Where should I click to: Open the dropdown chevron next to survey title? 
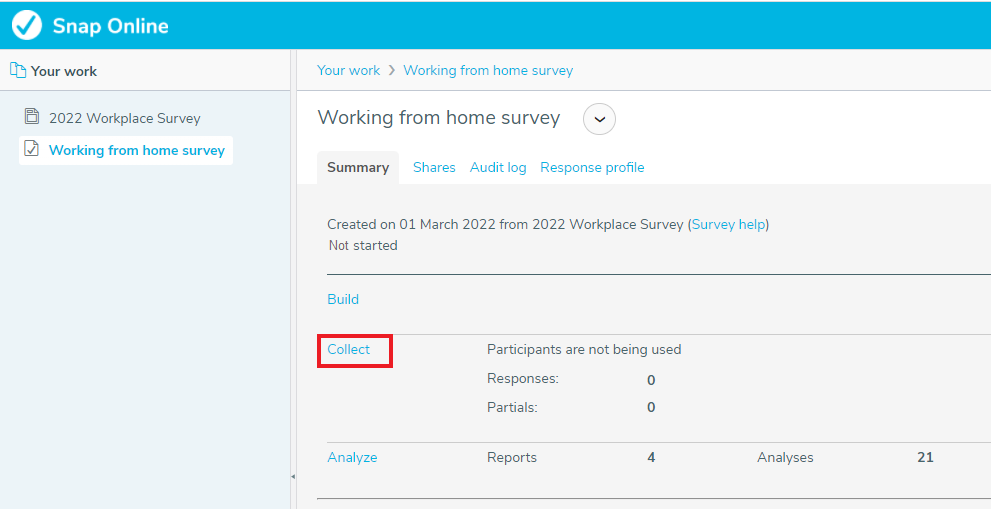click(x=599, y=119)
